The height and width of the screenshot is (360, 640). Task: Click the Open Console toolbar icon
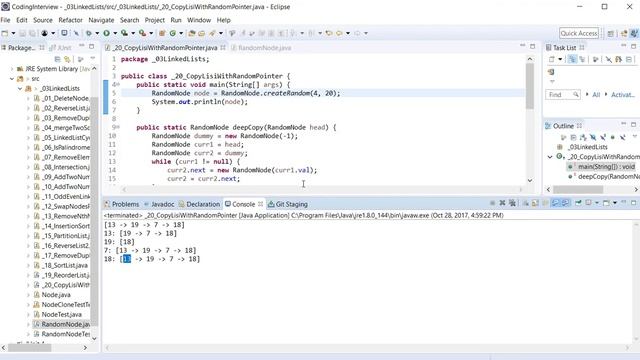click(x=607, y=203)
